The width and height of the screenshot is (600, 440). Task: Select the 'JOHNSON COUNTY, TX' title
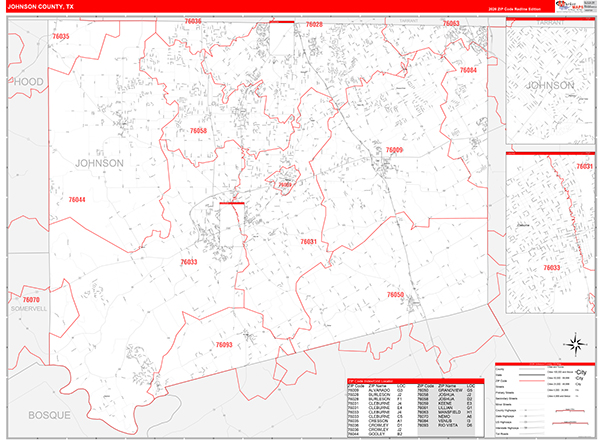click(41, 7)
